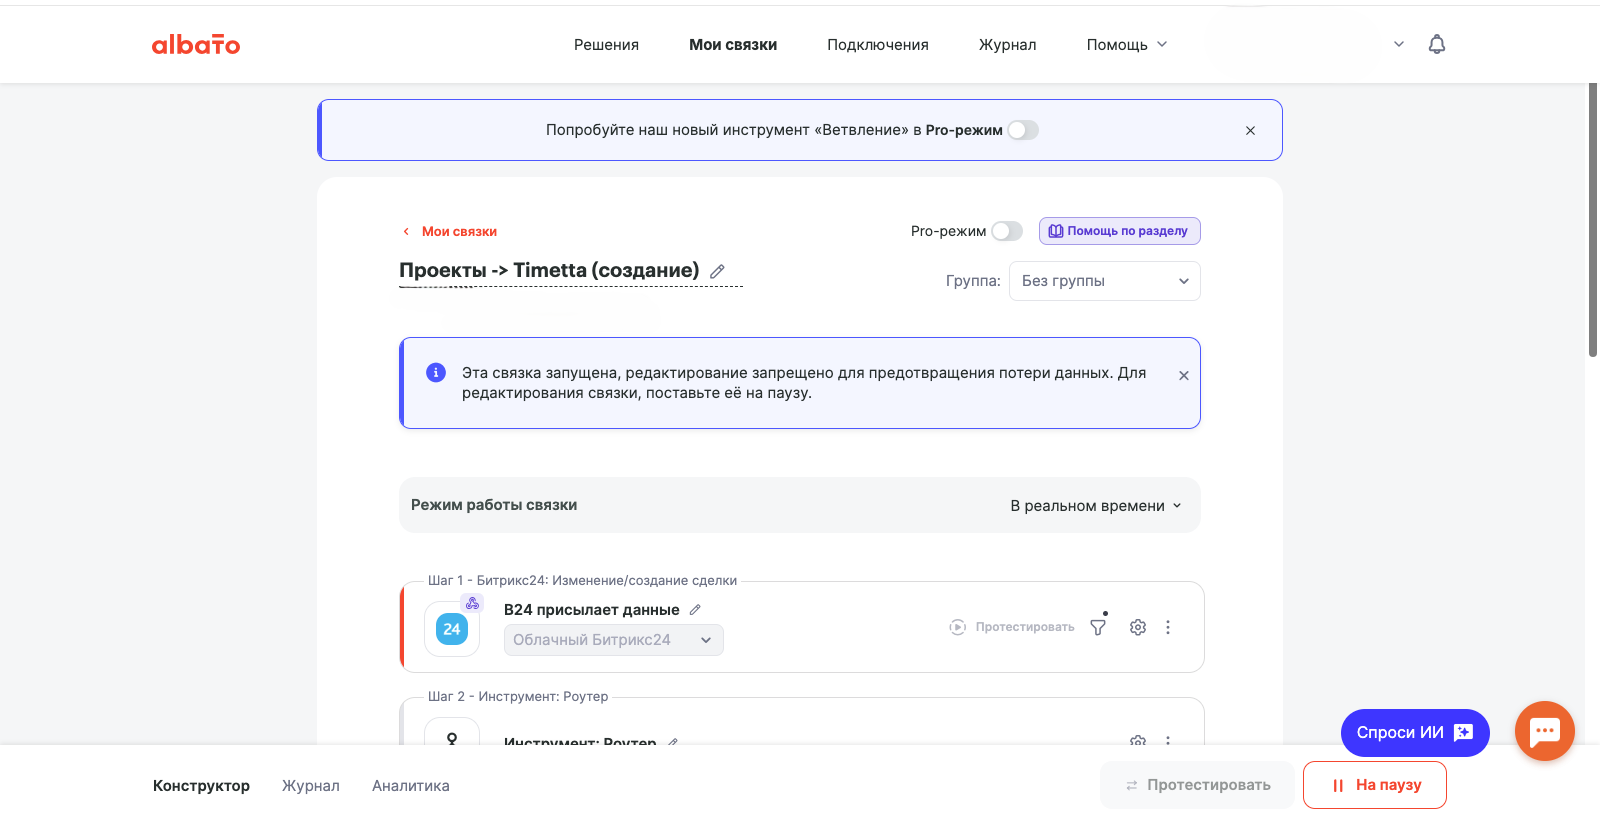Go back via the Мои связки breadcrumb link

point(459,231)
